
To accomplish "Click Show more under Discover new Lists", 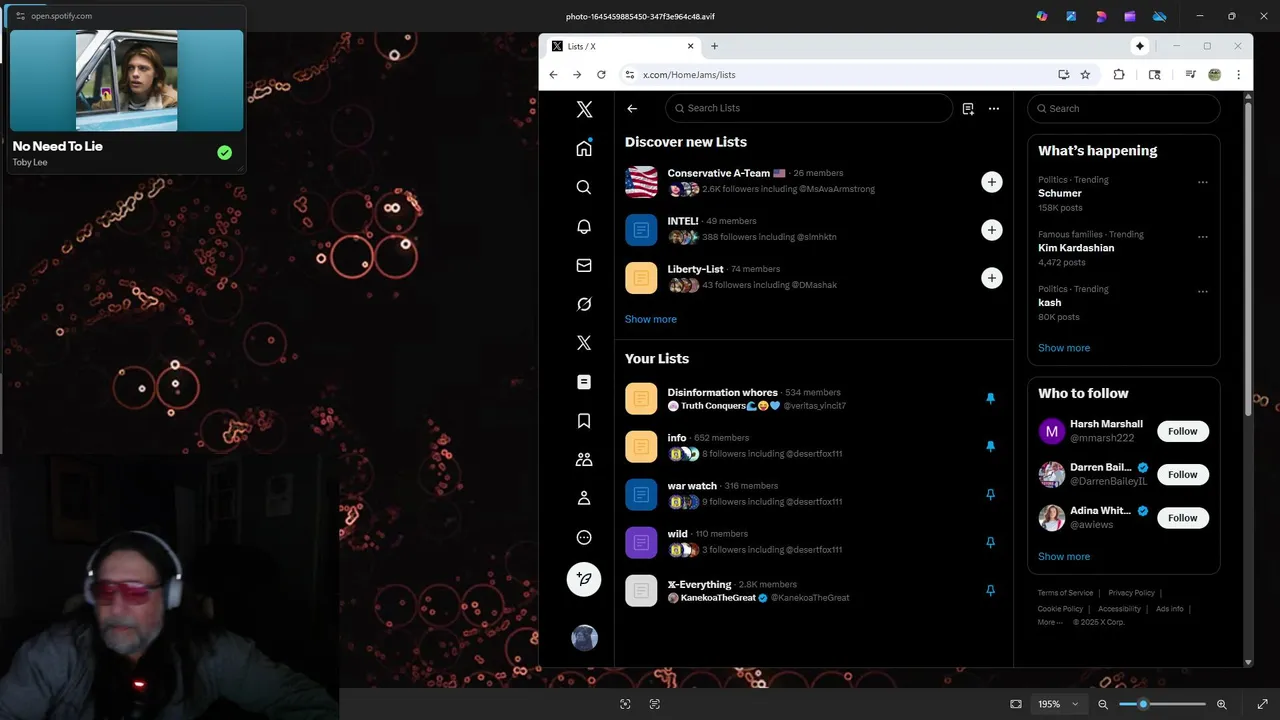I will click(x=651, y=319).
